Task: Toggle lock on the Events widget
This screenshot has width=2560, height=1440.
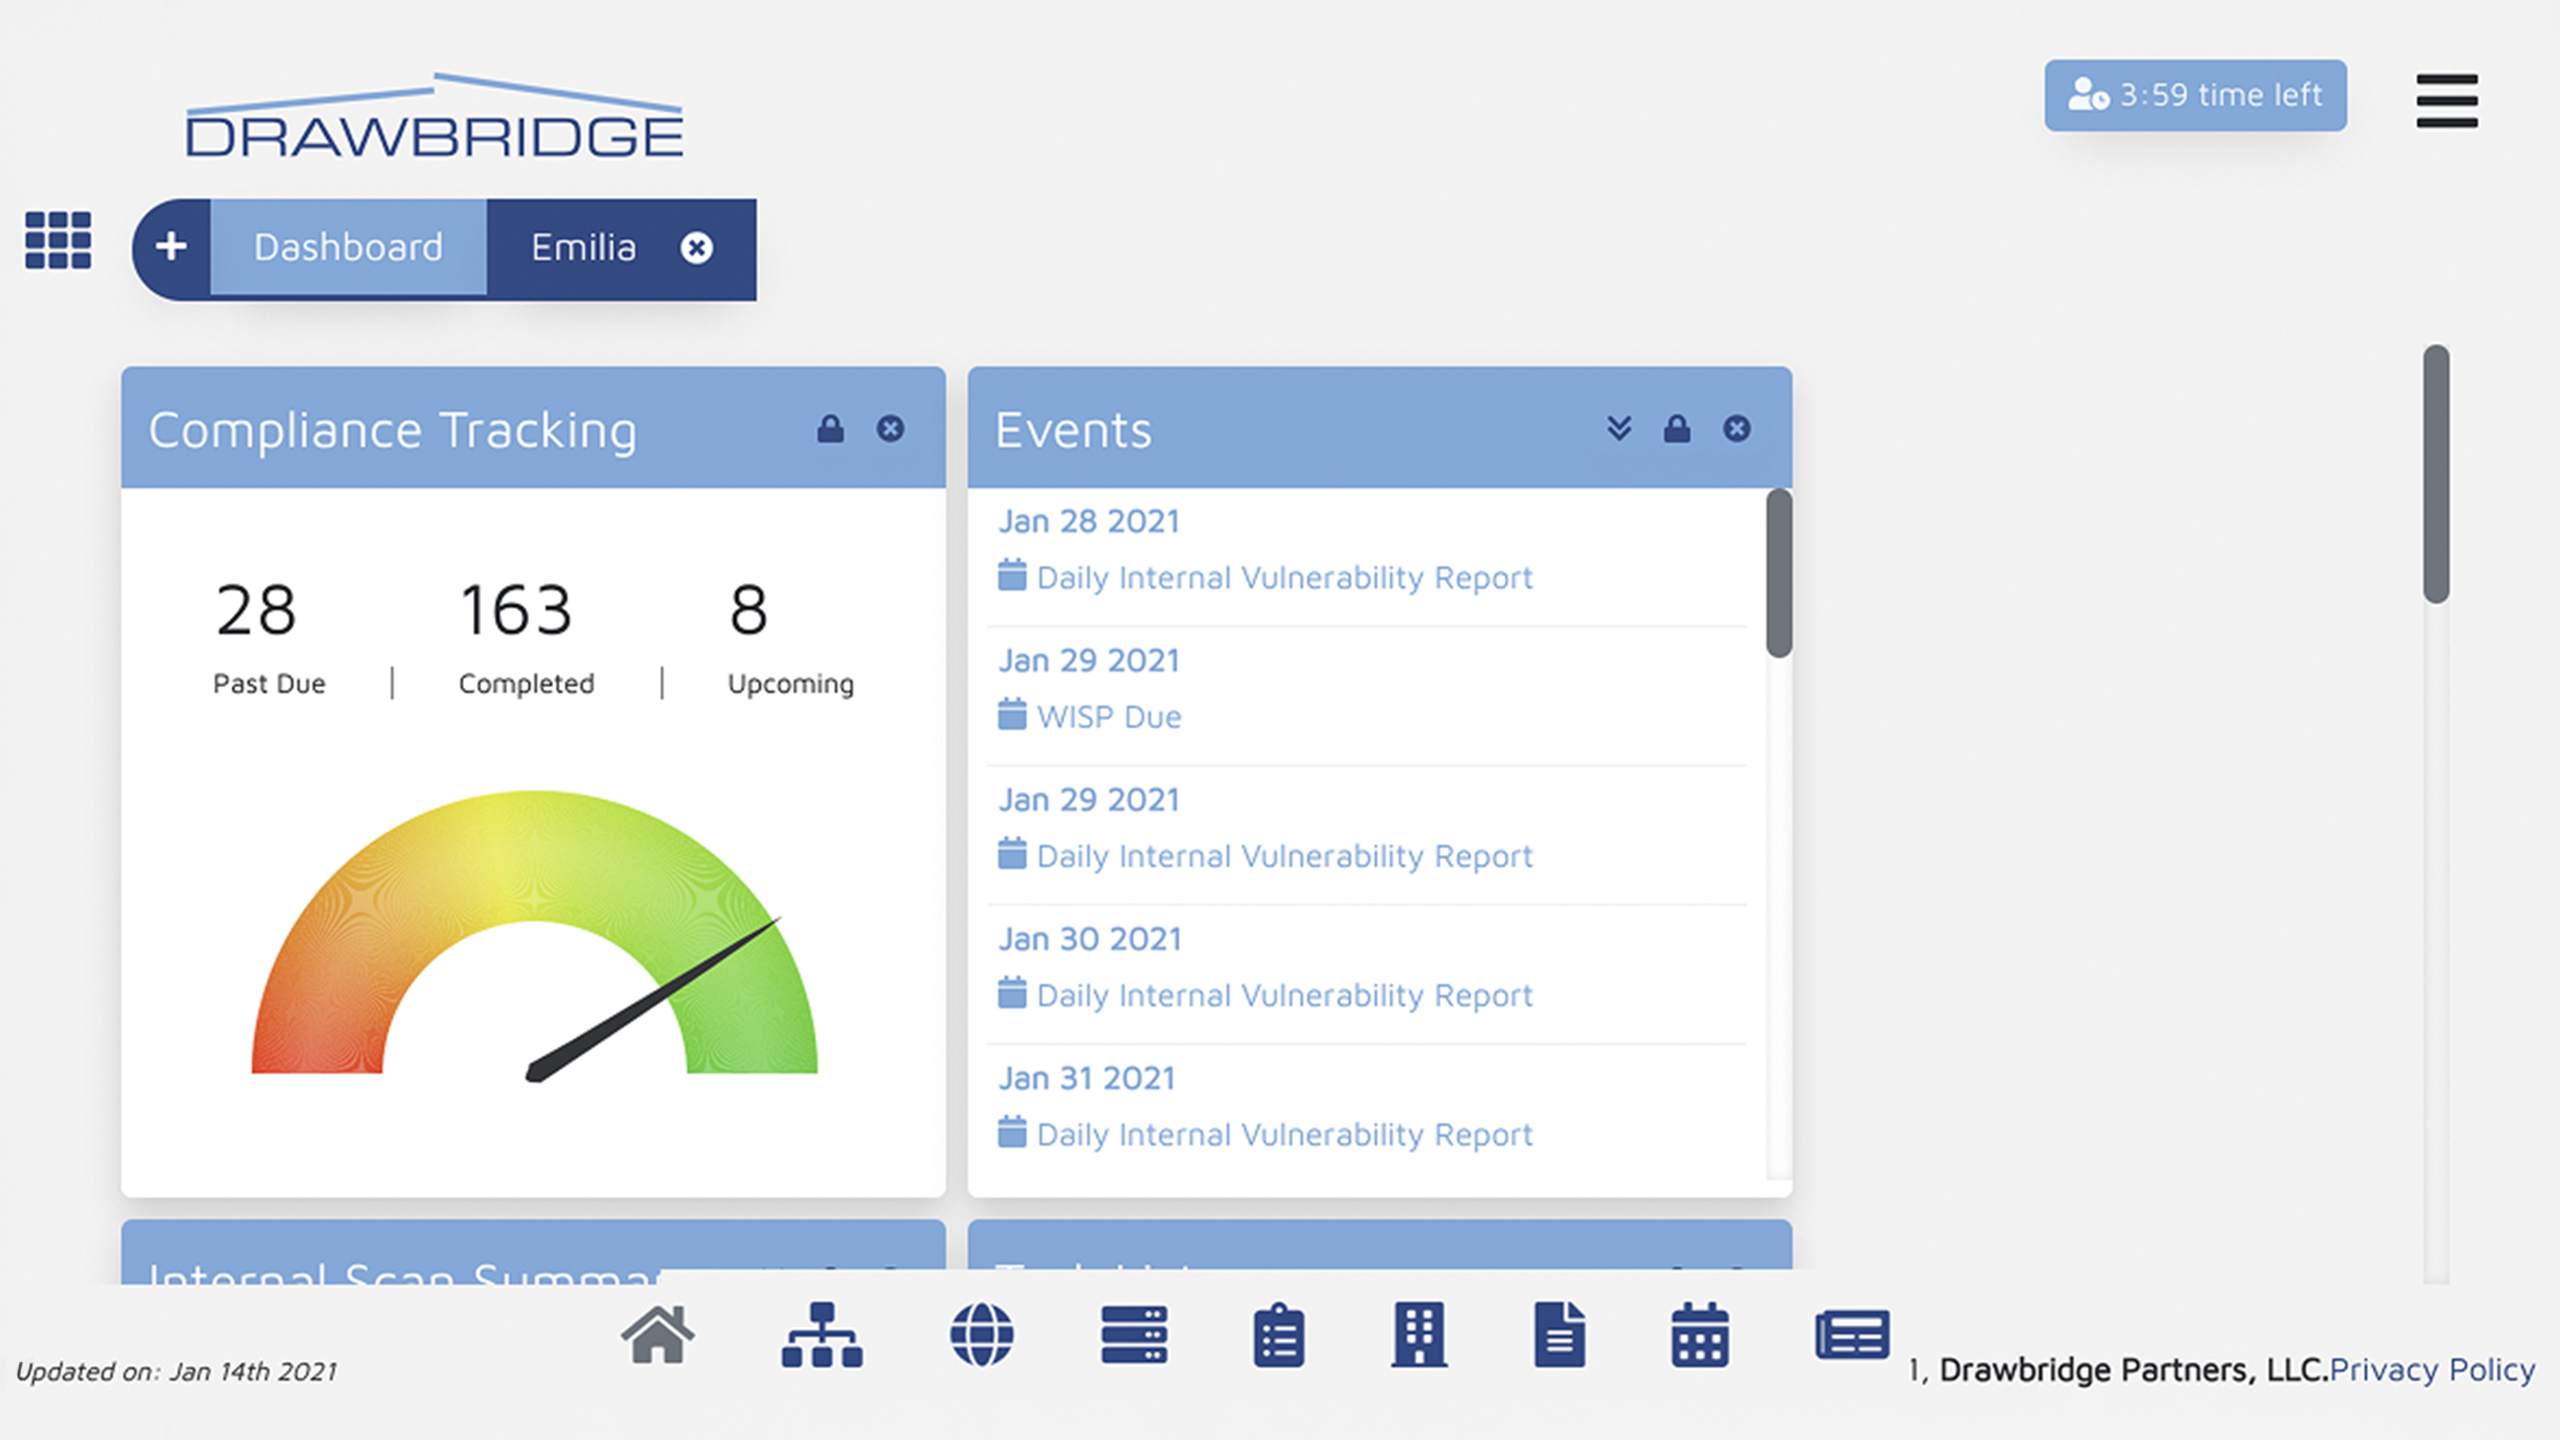Action: (1677, 429)
